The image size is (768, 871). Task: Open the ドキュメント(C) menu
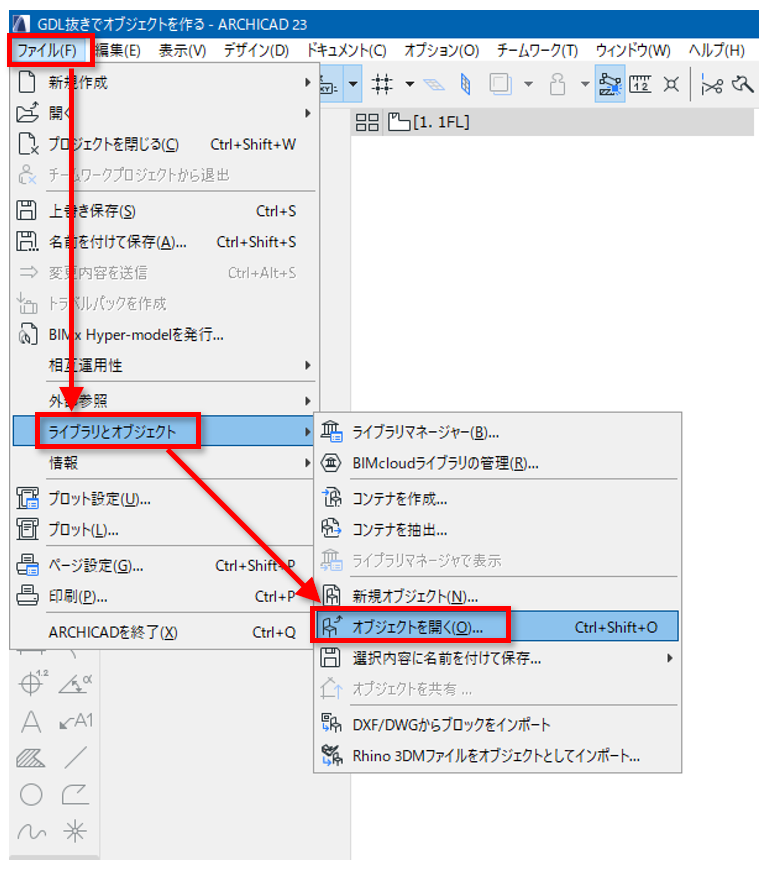coord(347,51)
